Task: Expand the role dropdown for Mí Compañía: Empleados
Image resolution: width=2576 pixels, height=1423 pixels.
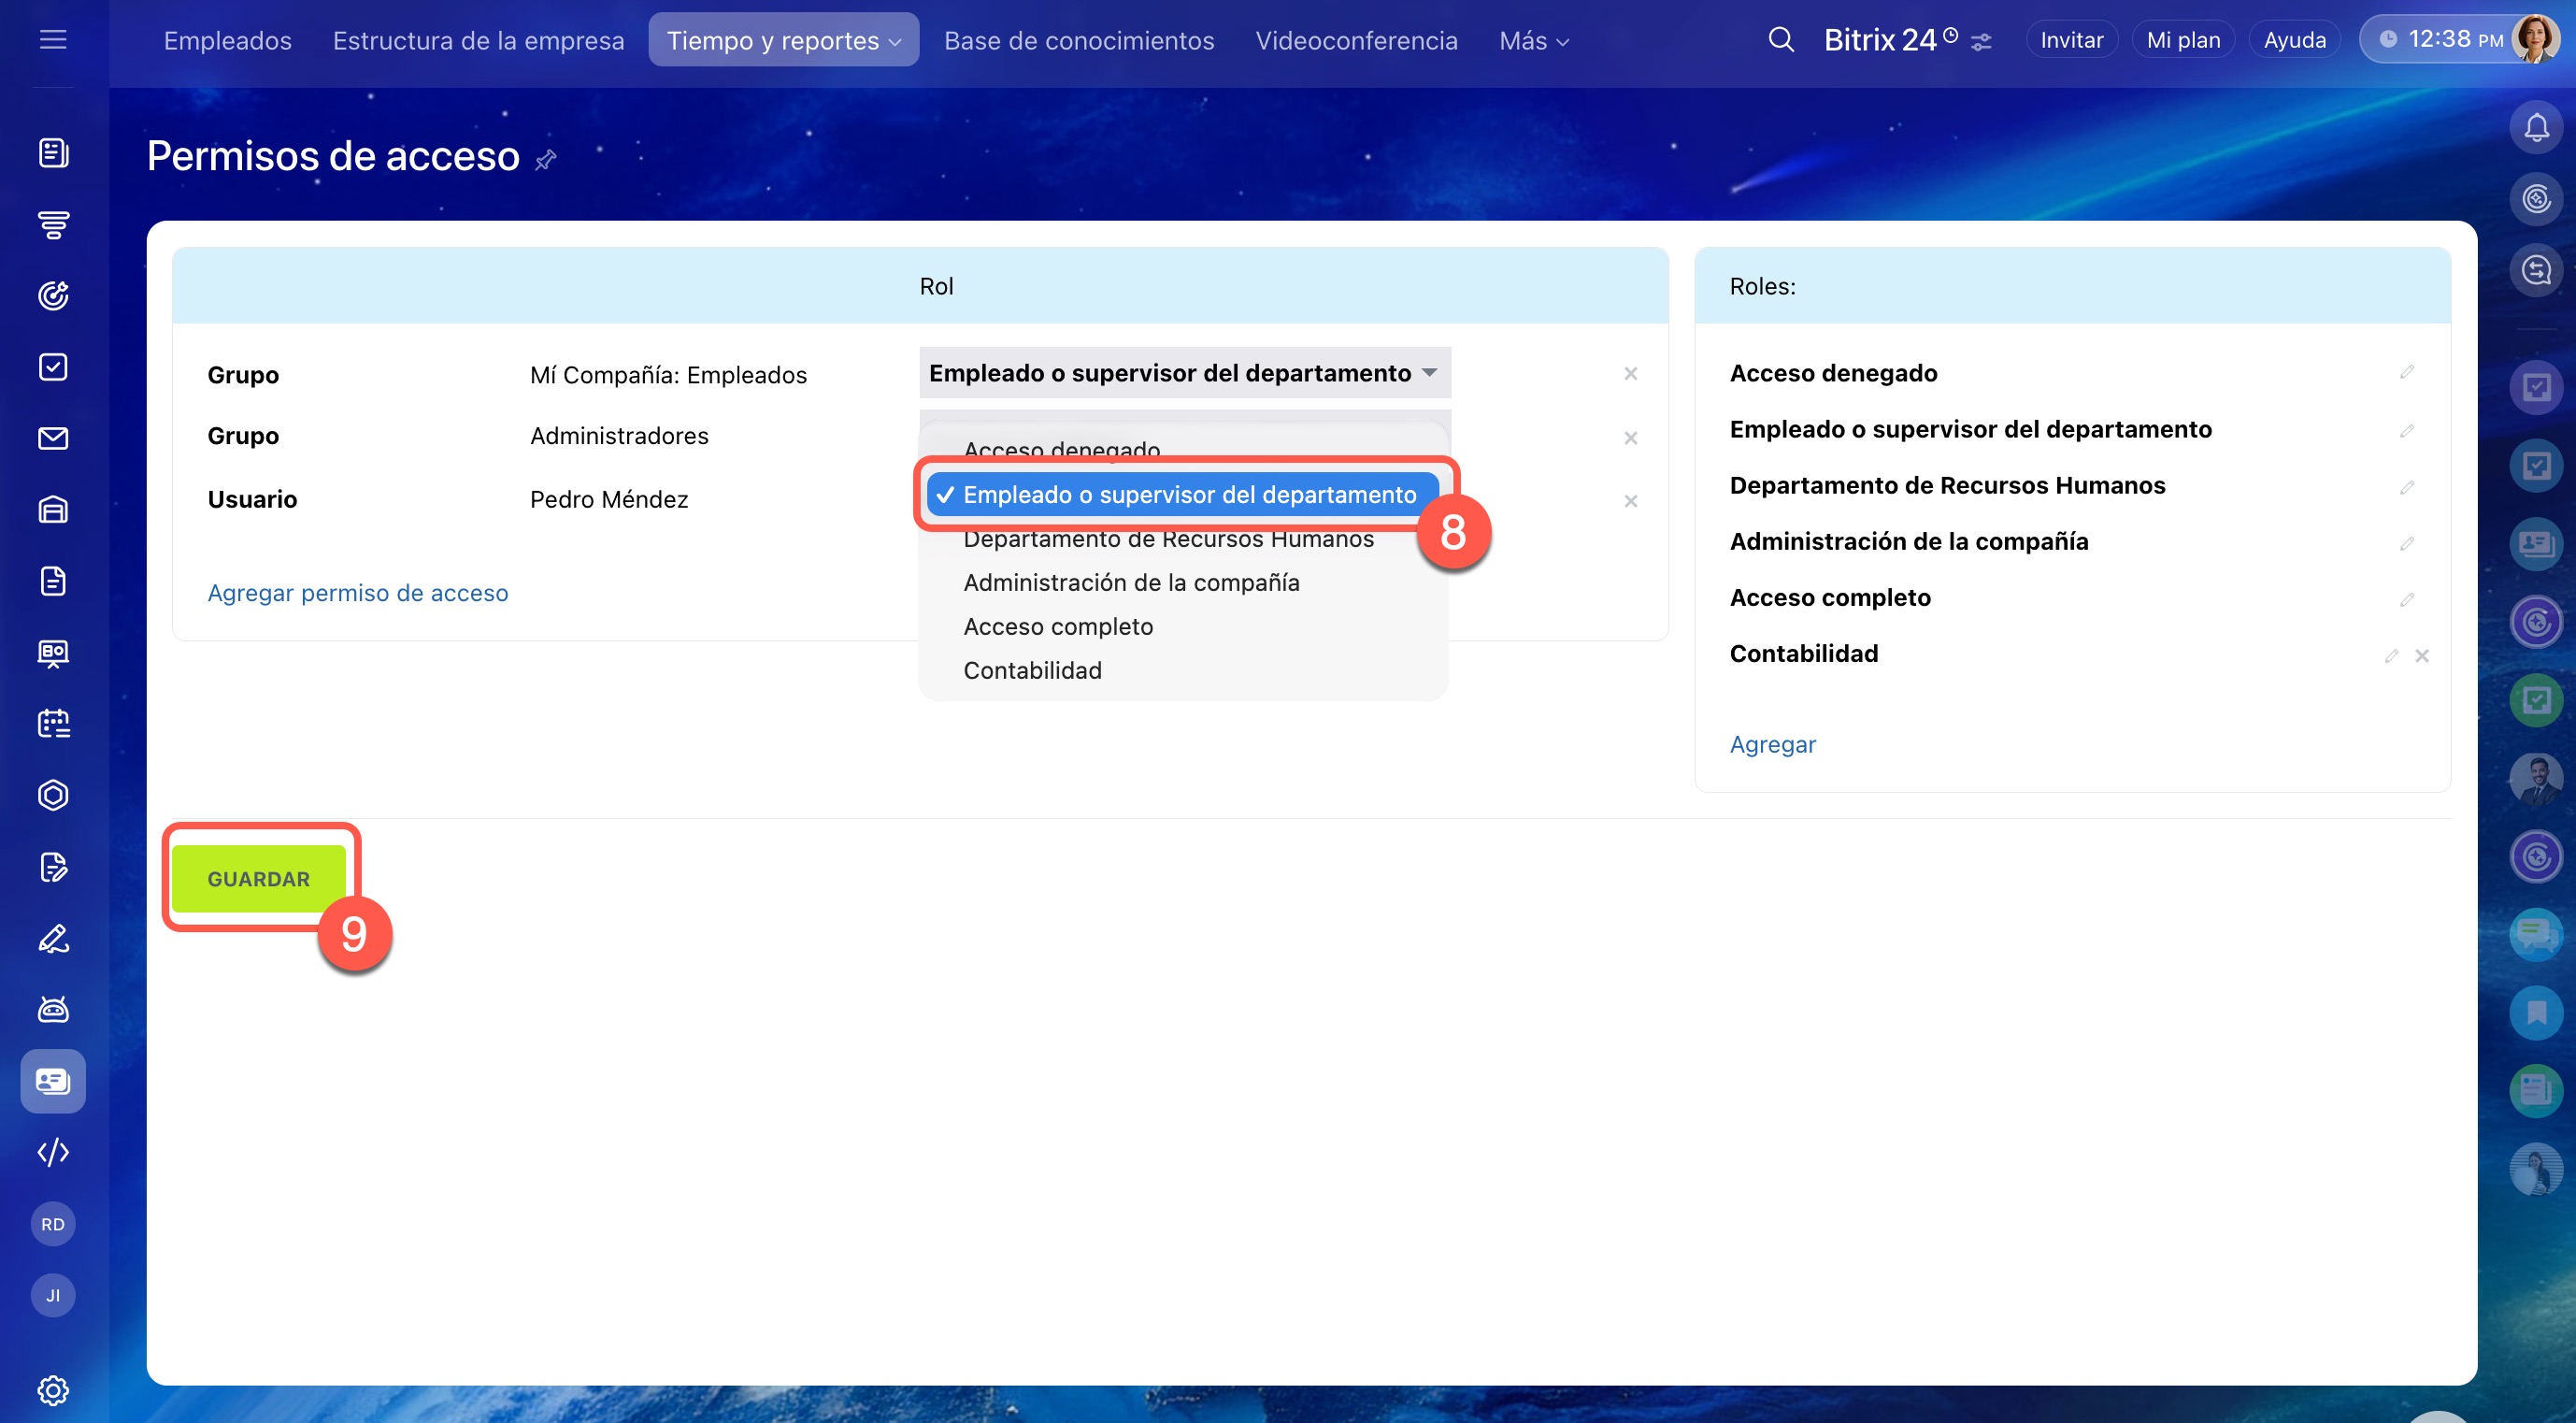Action: (1184, 373)
